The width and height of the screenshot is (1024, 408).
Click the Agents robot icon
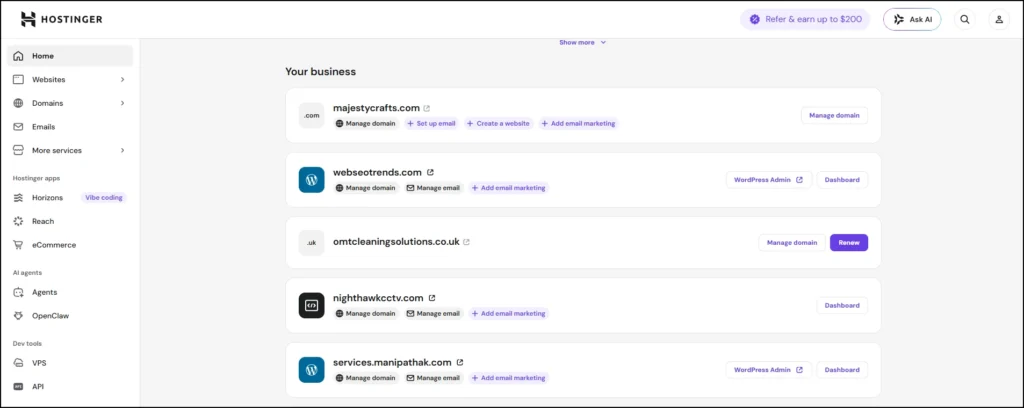(18, 292)
